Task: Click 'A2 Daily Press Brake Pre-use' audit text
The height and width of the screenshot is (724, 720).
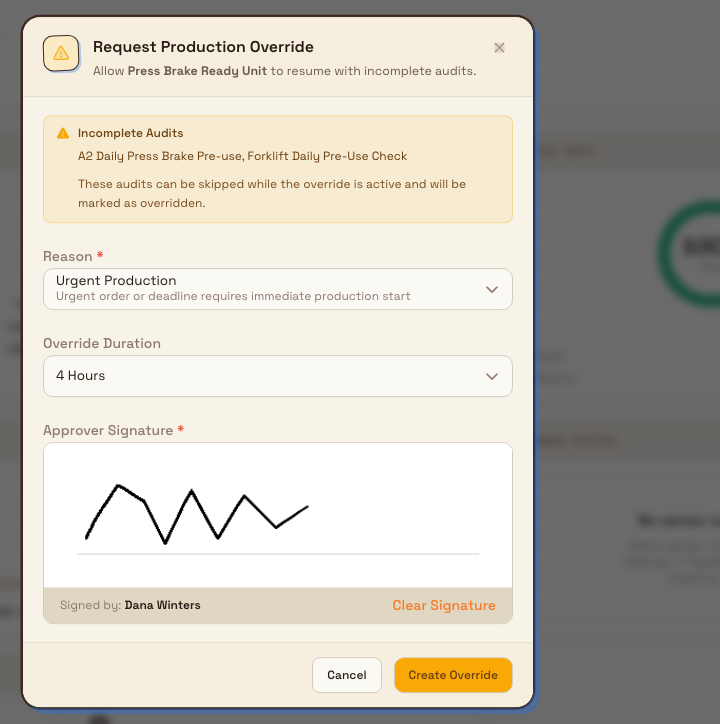Action: point(160,156)
